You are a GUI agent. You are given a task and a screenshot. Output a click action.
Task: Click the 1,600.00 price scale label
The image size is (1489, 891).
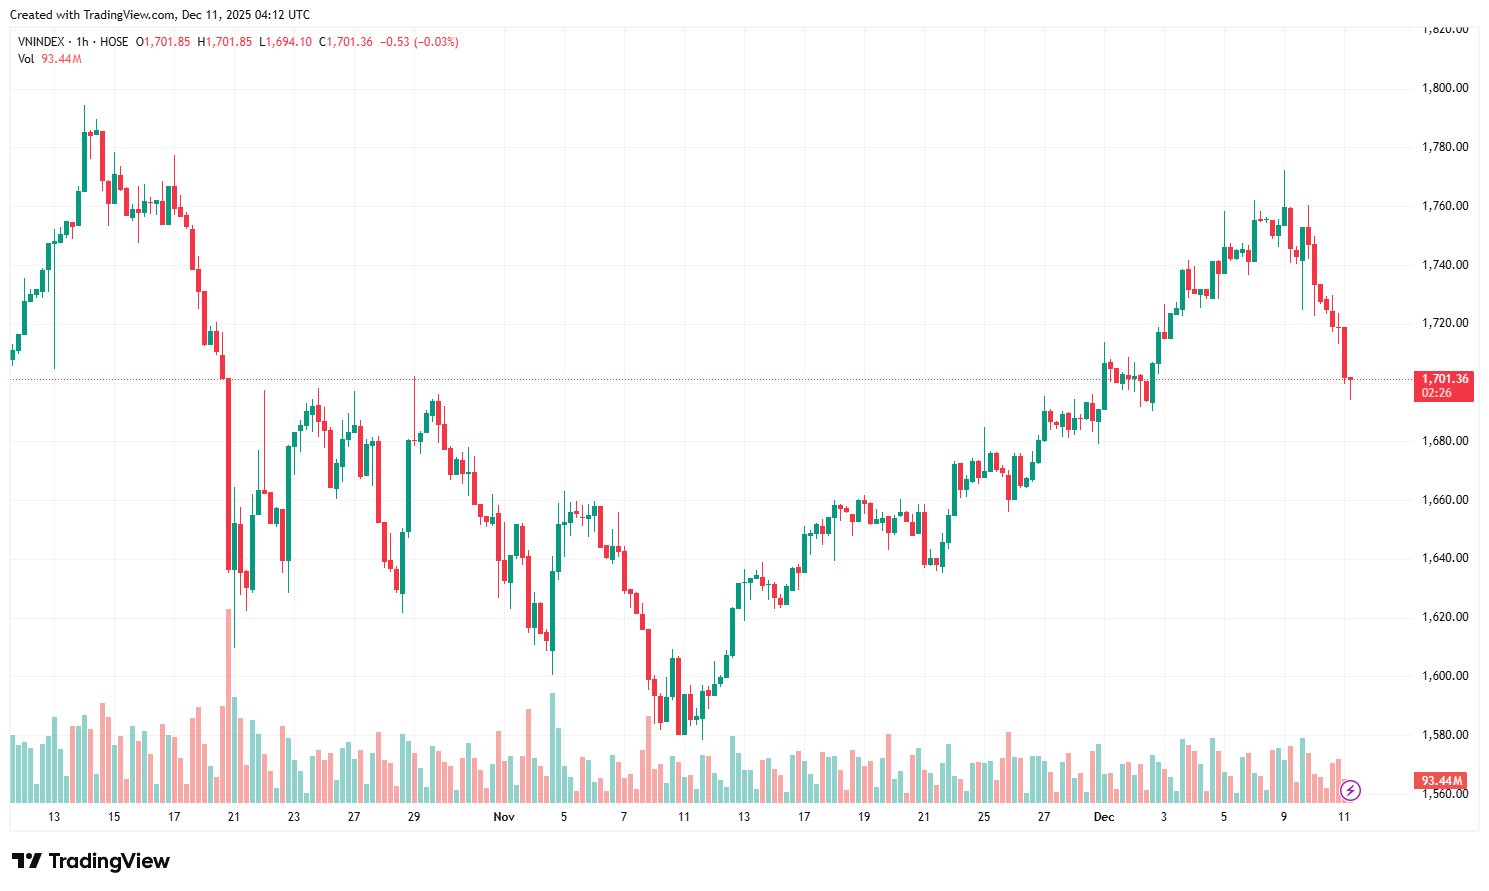(x=1445, y=676)
